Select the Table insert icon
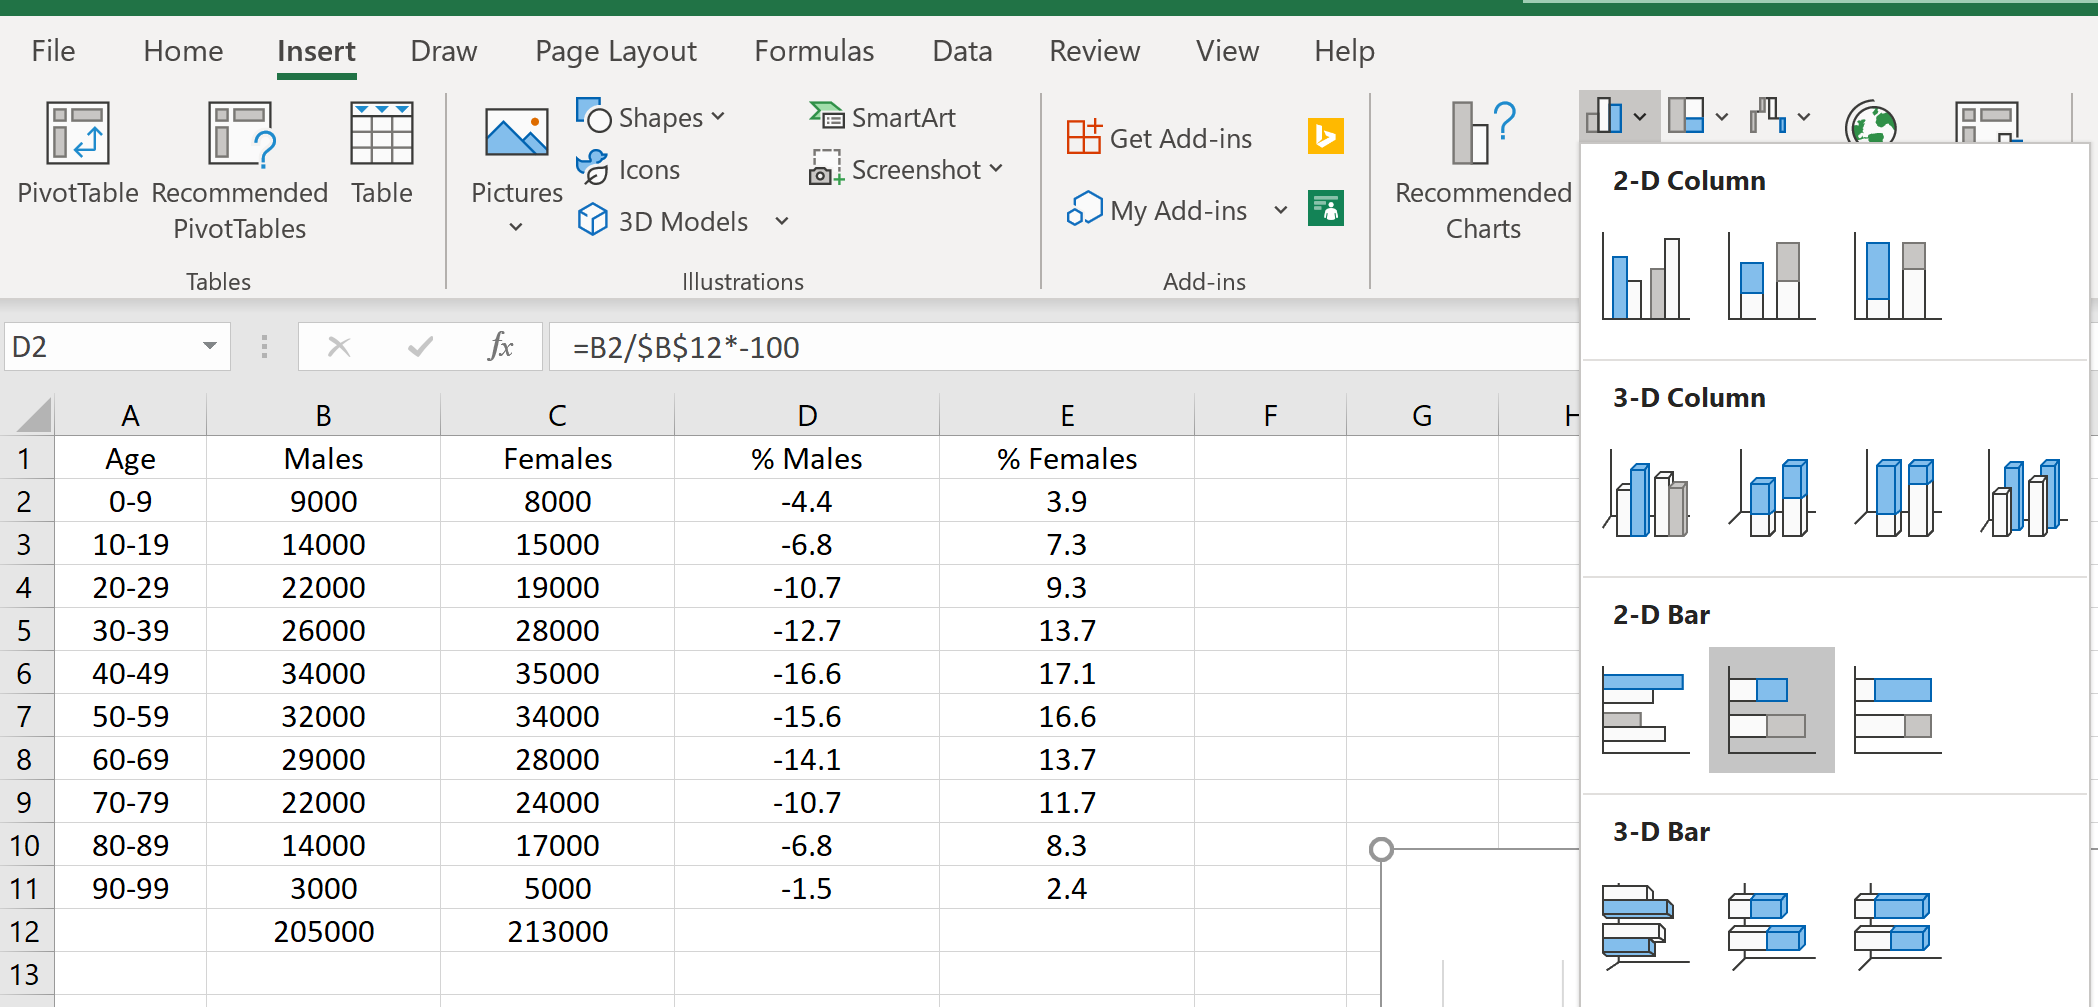The width and height of the screenshot is (2098, 1007). pos(381,160)
